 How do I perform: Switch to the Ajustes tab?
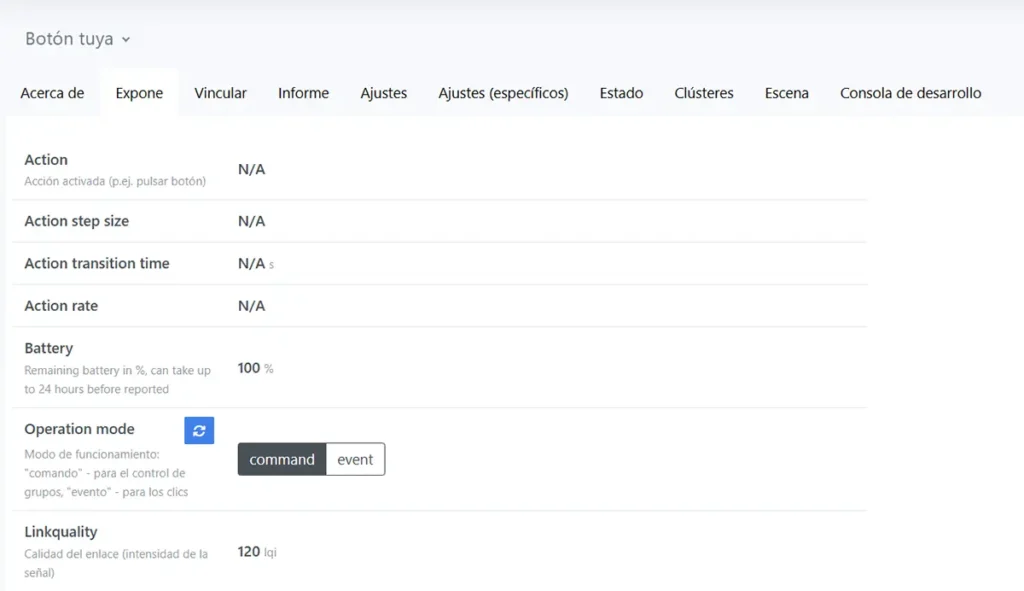point(383,93)
